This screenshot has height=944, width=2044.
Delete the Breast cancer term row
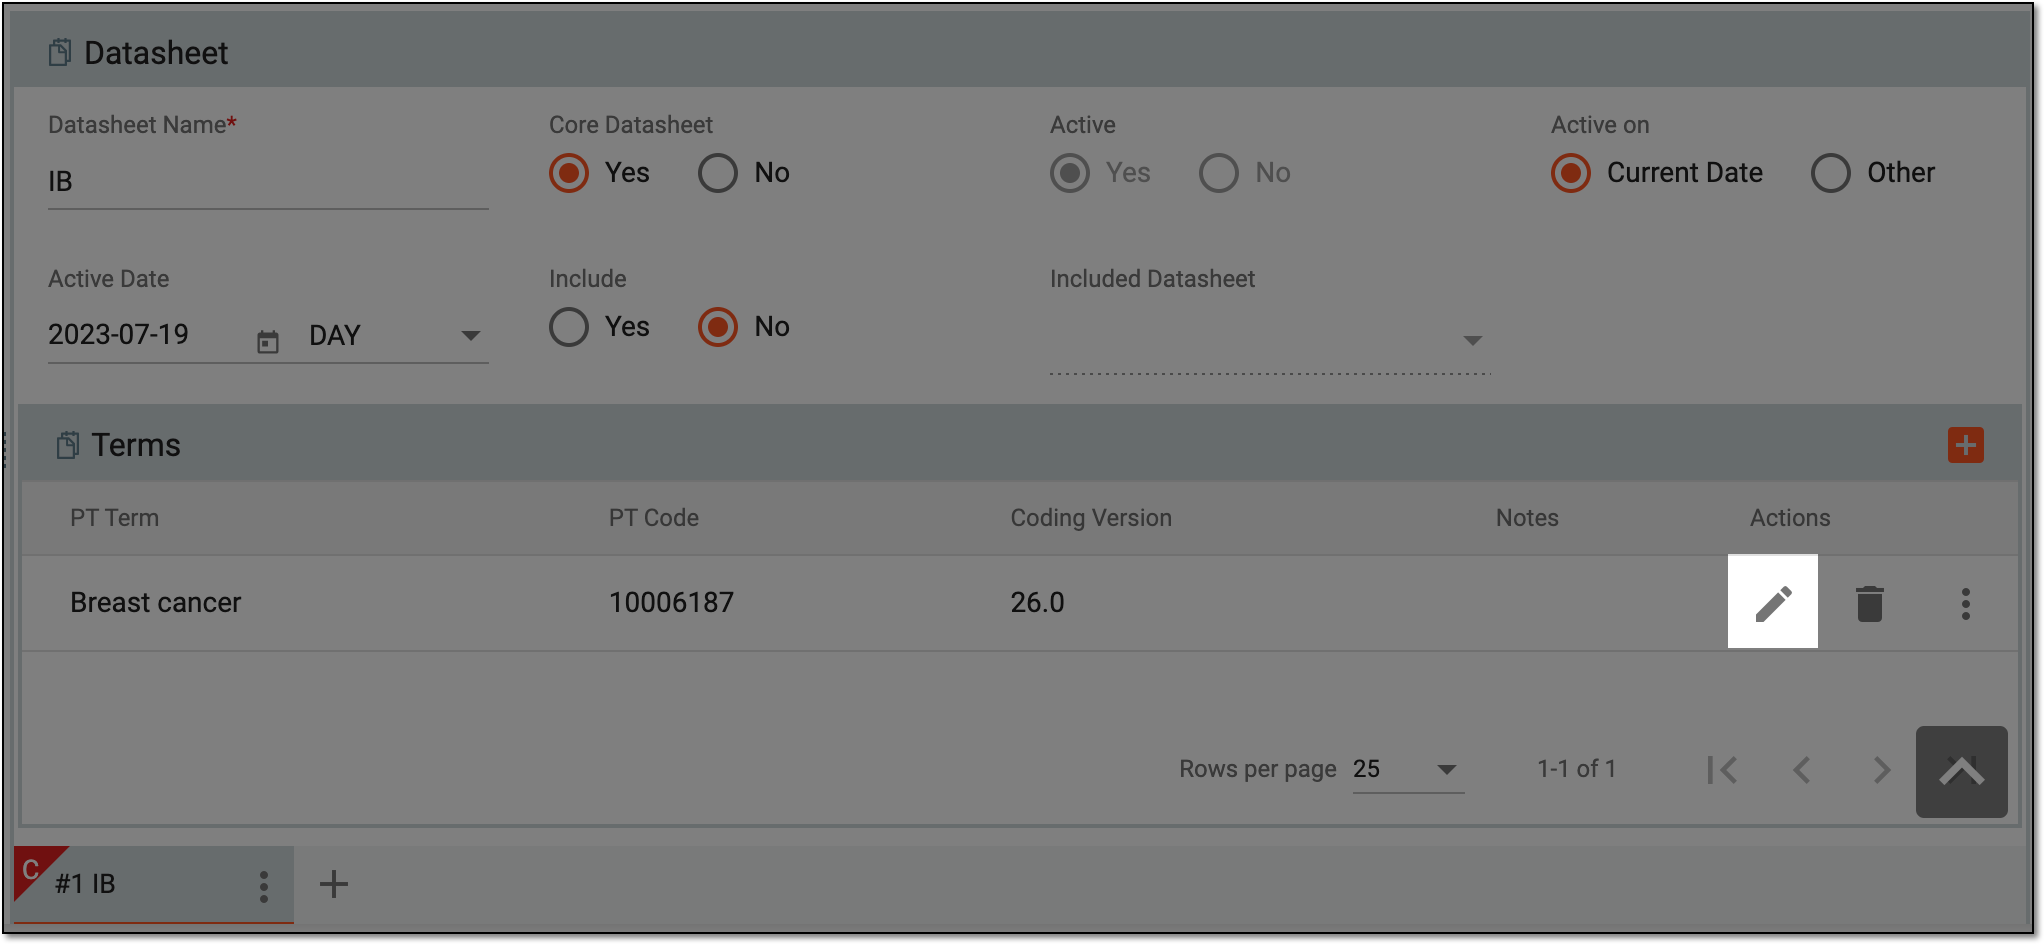(x=1869, y=604)
